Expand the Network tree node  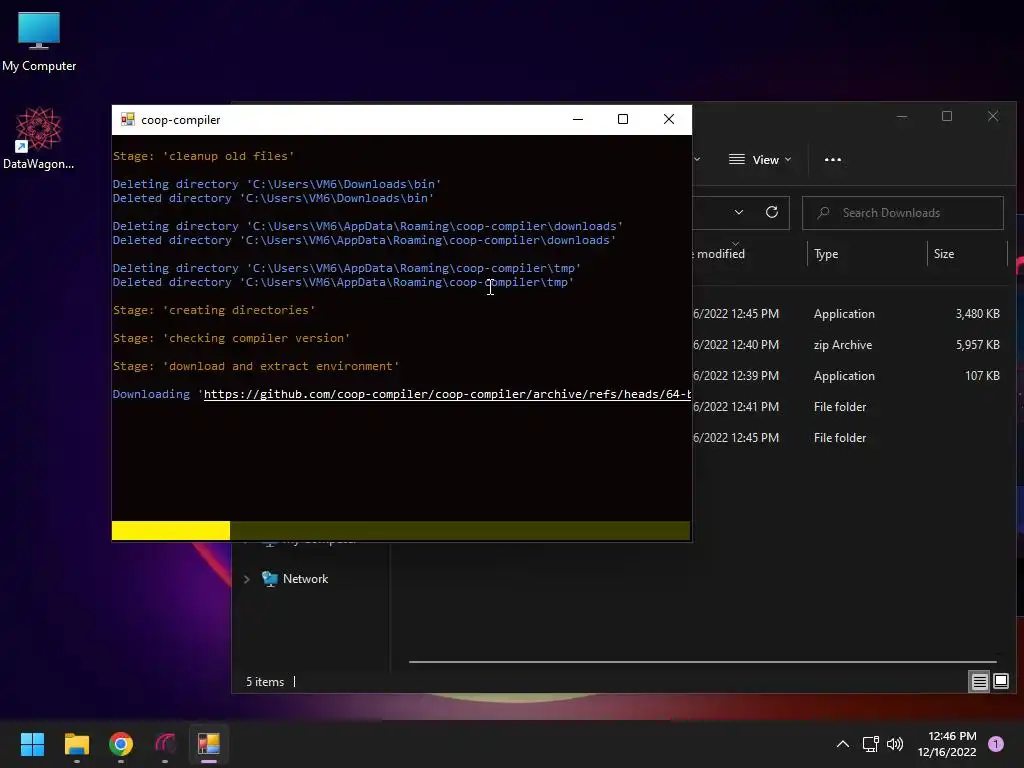coord(246,579)
